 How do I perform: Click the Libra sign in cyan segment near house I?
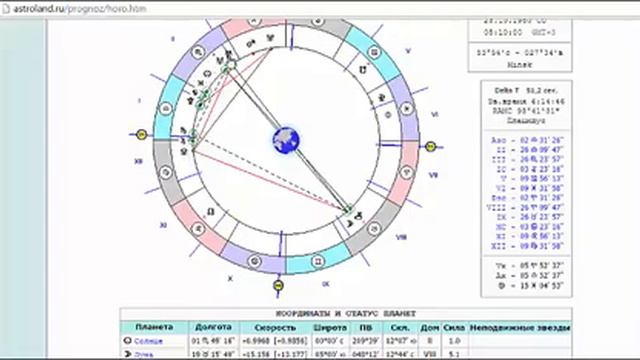[166, 109]
